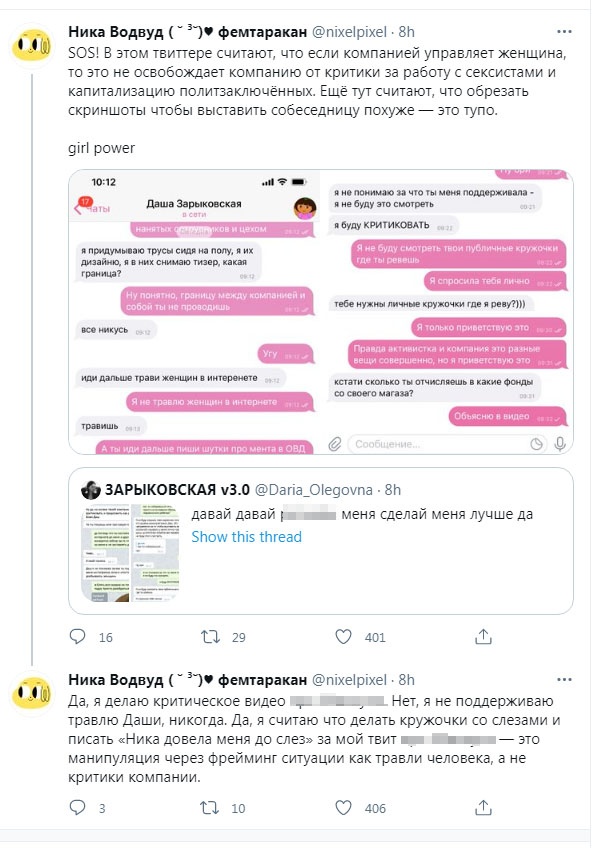Screen dimensions: 611x848
Task: Click Show this thread link
Action: tap(247, 536)
